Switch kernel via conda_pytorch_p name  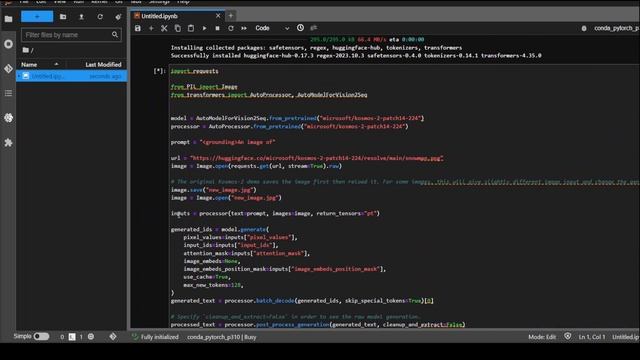click(616, 28)
